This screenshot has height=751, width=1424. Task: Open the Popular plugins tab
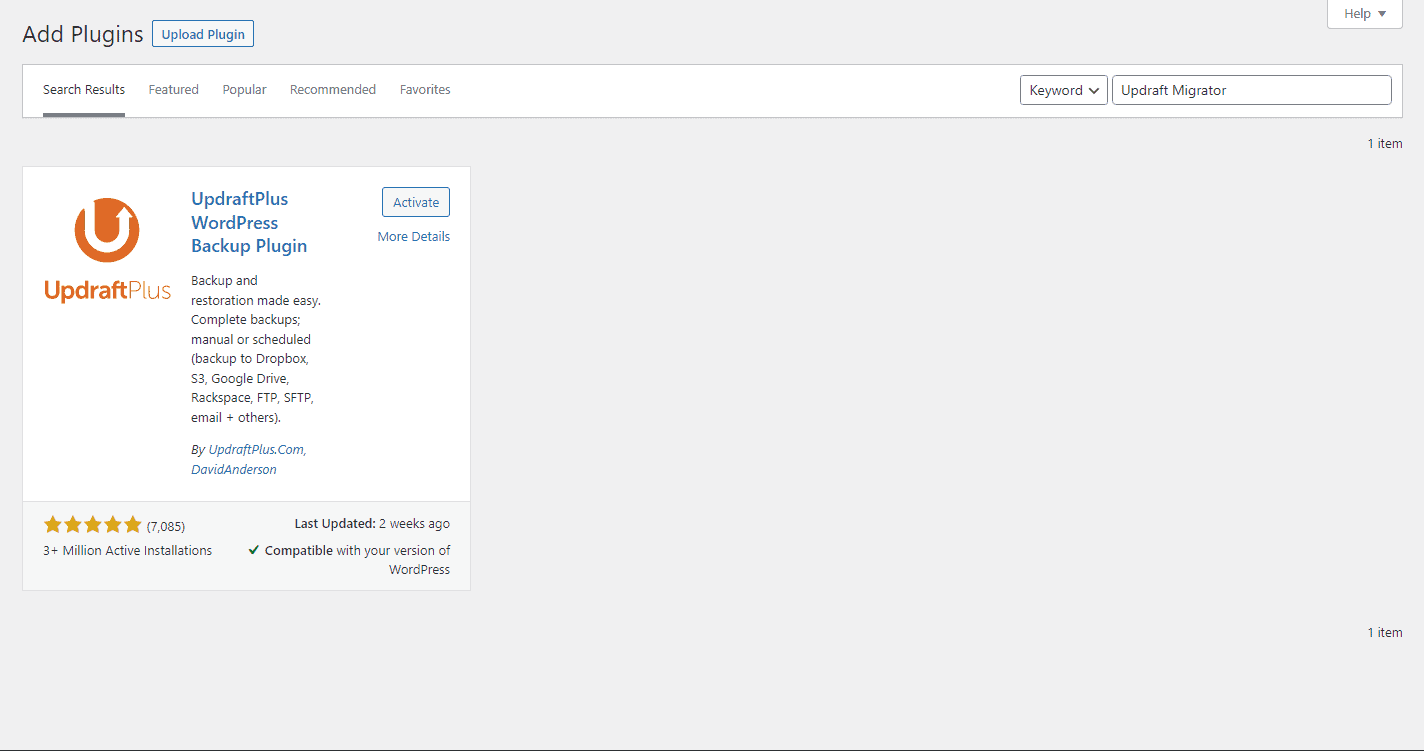(x=245, y=90)
